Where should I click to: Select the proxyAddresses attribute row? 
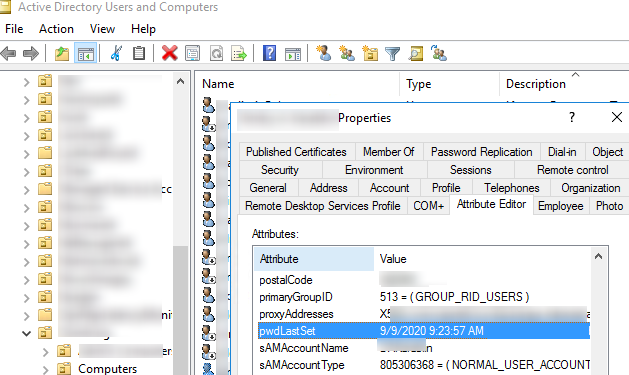coord(424,314)
